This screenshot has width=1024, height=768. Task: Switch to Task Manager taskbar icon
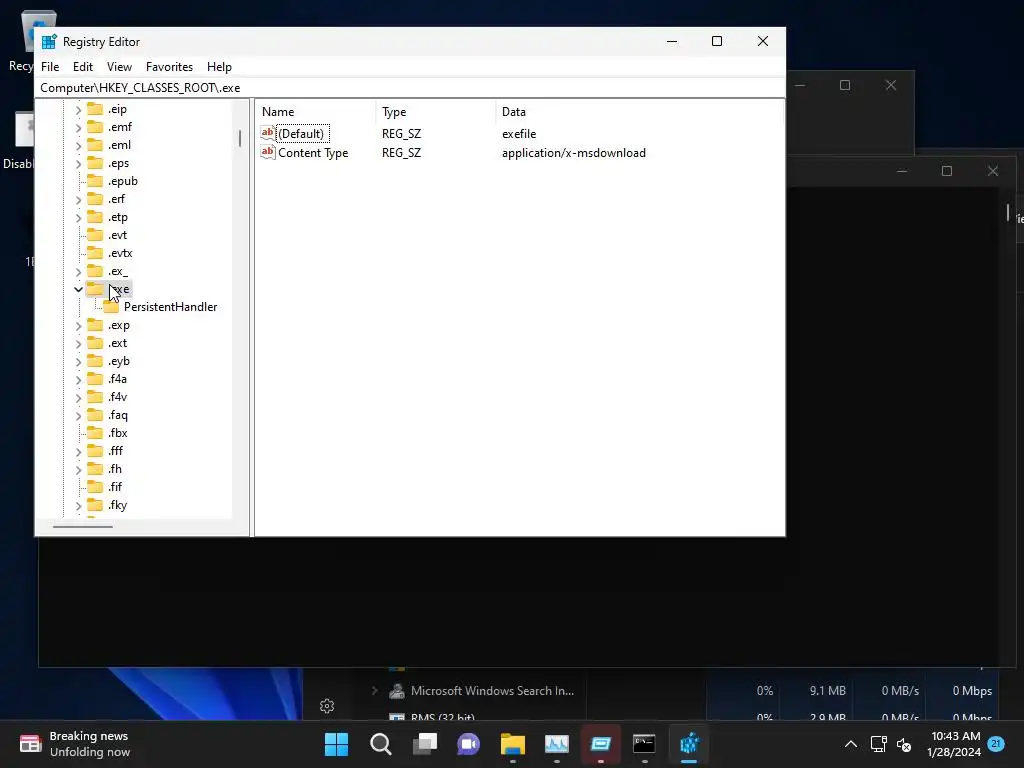(x=556, y=744)
